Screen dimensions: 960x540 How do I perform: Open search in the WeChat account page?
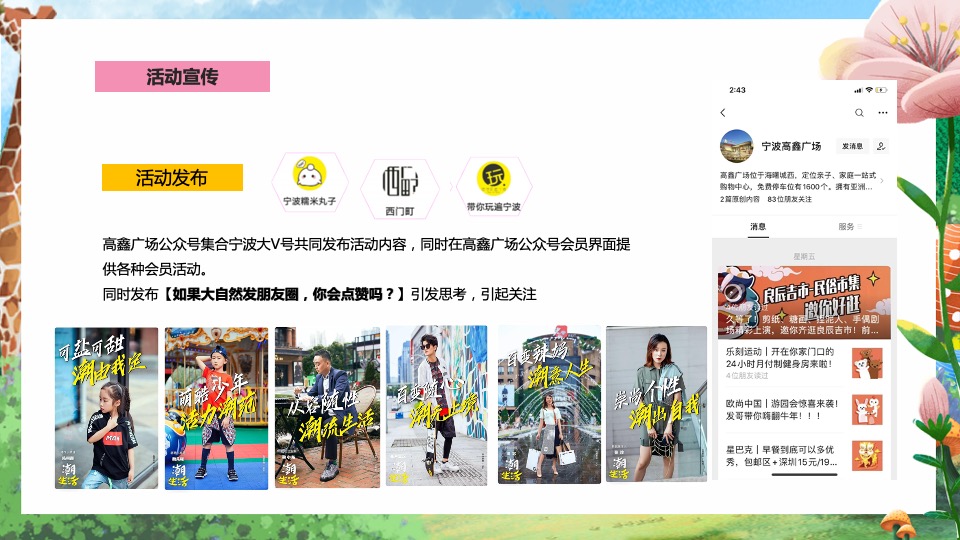point(858,113)
